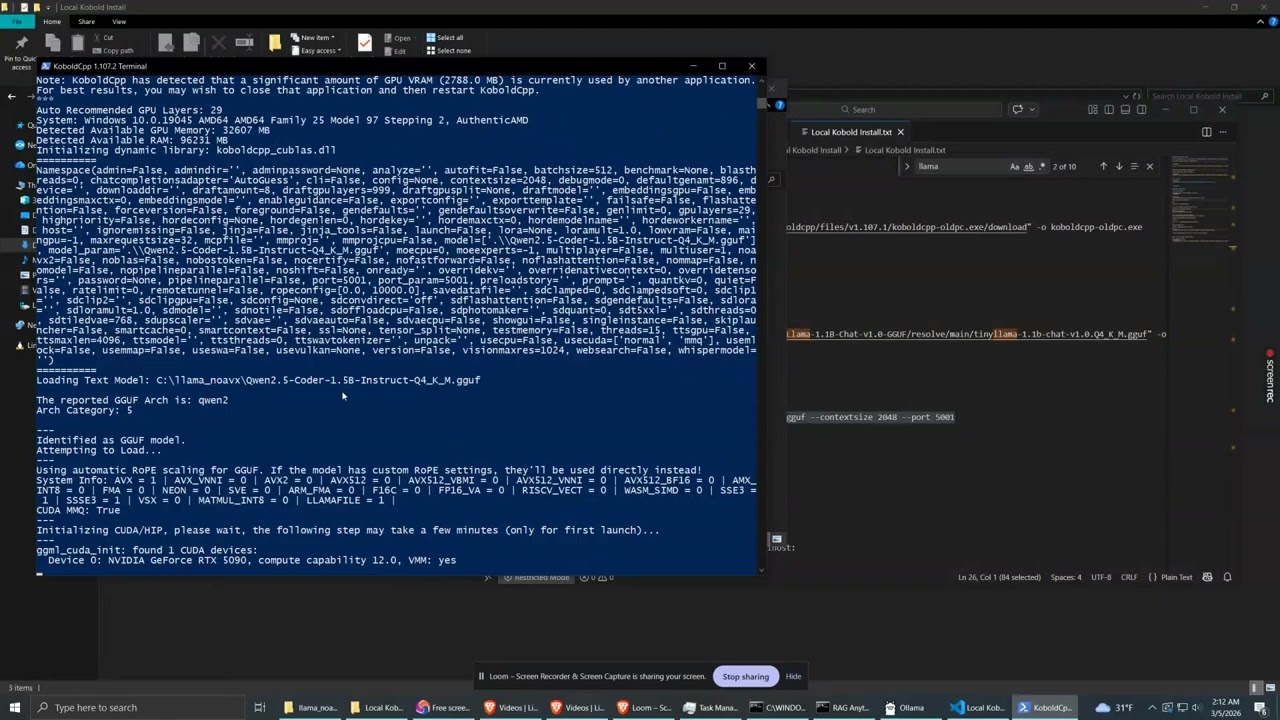Click the Explorer details view icon
Image resolution: width=1280 pixels, height=720 pixels.
(x=1256, y=687)
